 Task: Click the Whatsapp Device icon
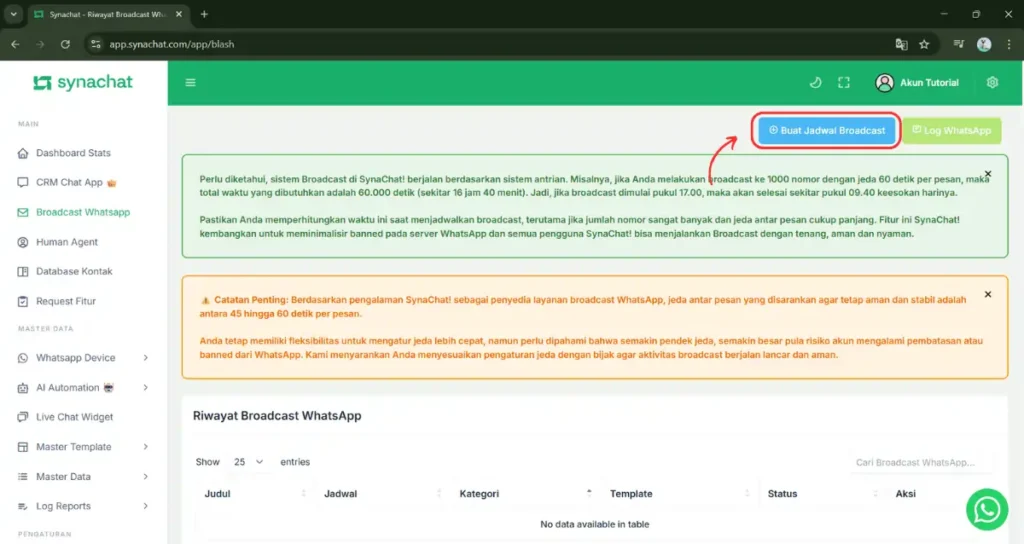pos(23,358)
